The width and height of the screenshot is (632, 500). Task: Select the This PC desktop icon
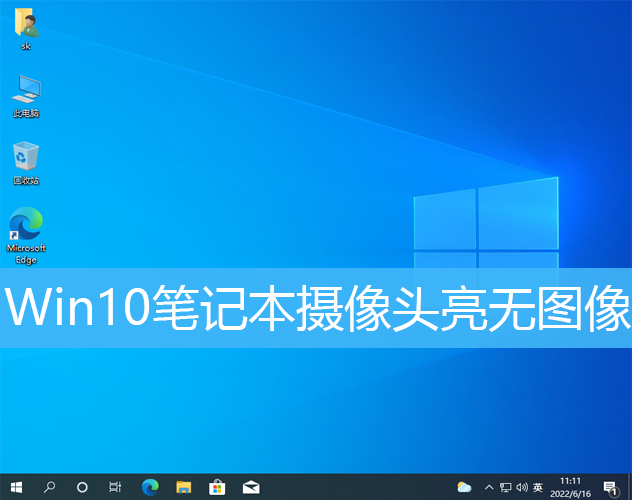(x=26, y=94)
